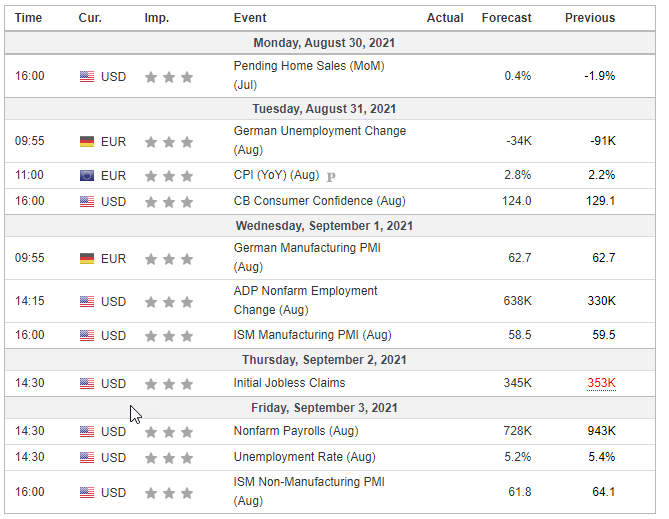This screenshot has height=519, width=669.
Task: Sort by the Time column header
Action: click(x=28, y=18)
